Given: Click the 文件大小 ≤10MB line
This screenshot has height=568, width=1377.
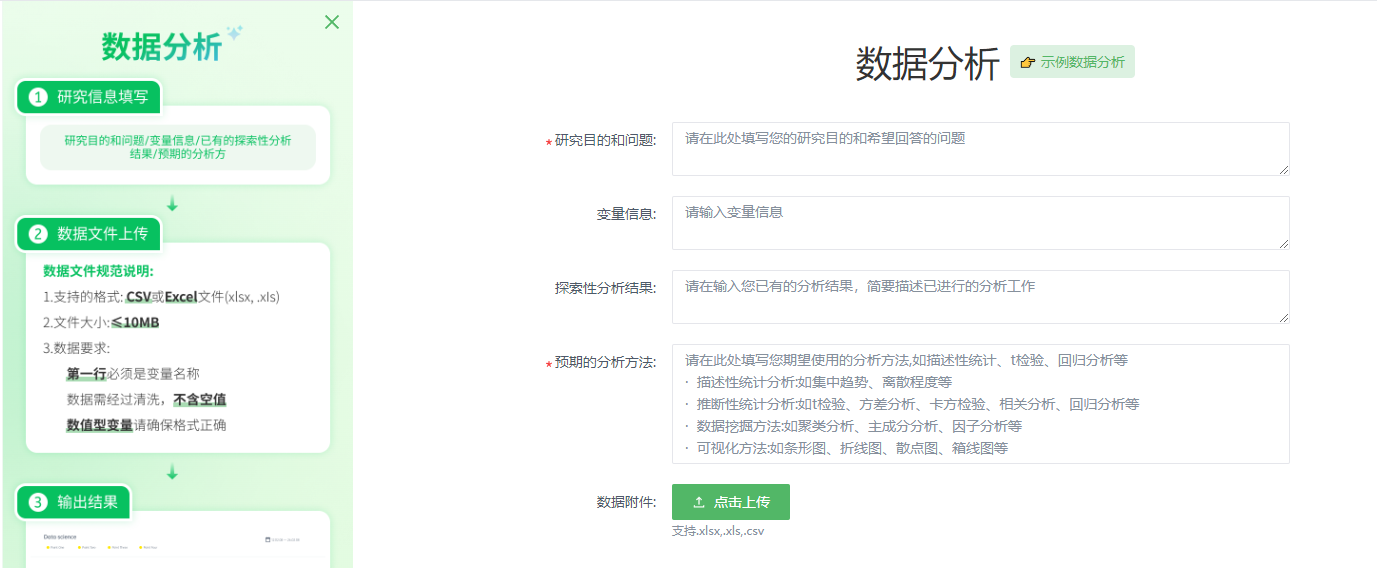Looking at the screenshot, I should 101,323.
